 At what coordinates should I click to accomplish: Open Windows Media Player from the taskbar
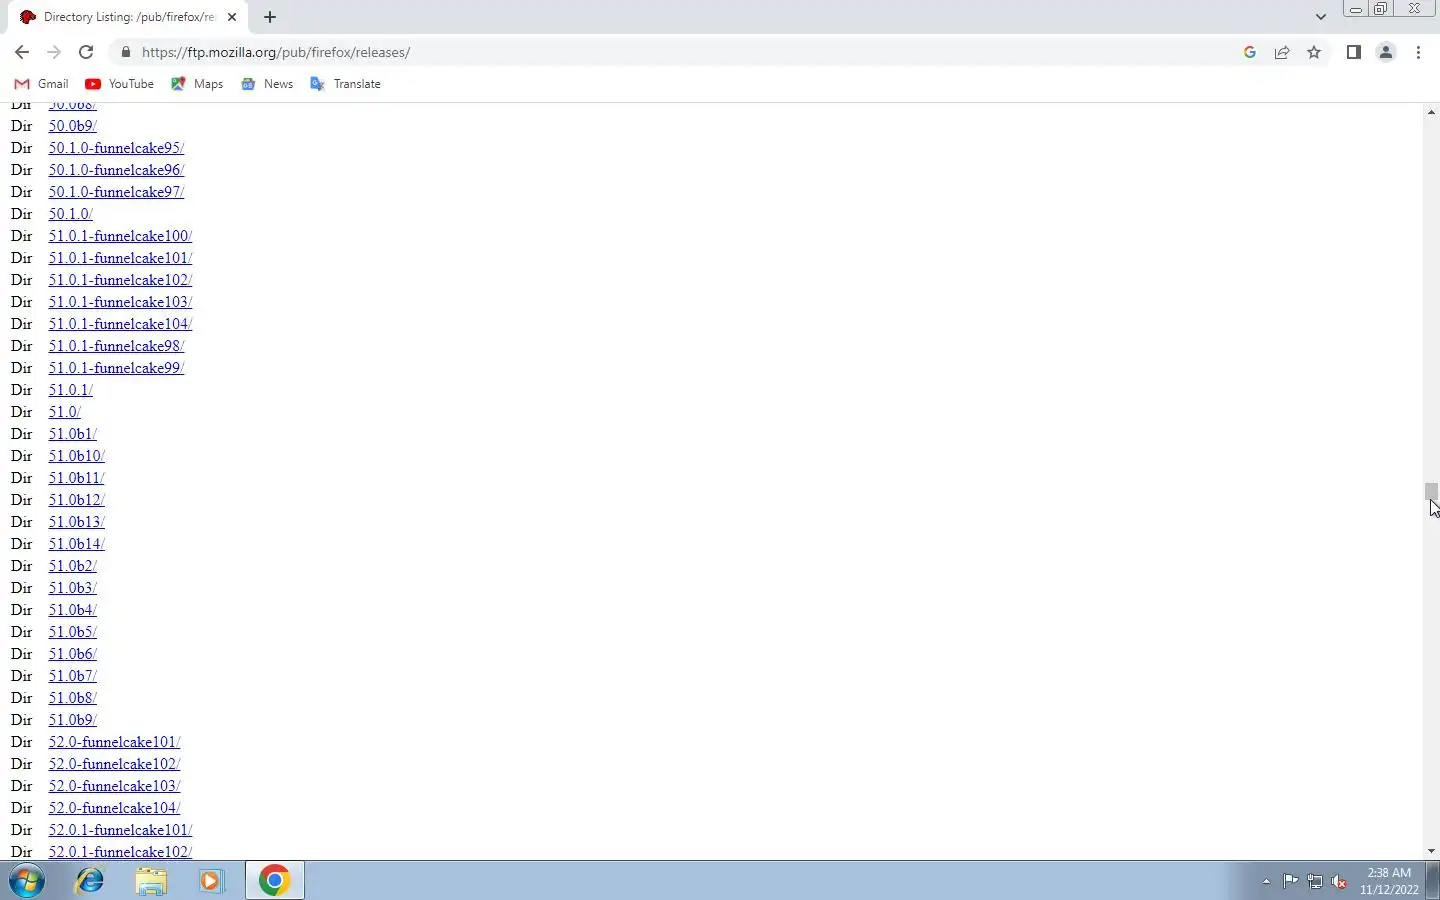(x=211, y=881)
